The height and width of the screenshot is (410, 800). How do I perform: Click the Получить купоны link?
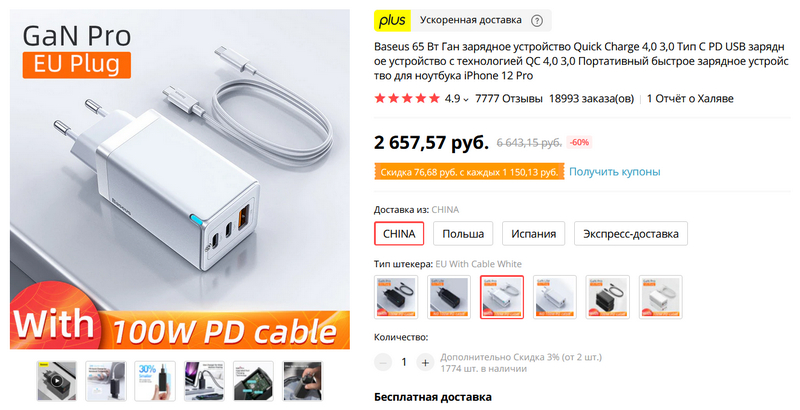pyautogui.click(x=614, y=172)
